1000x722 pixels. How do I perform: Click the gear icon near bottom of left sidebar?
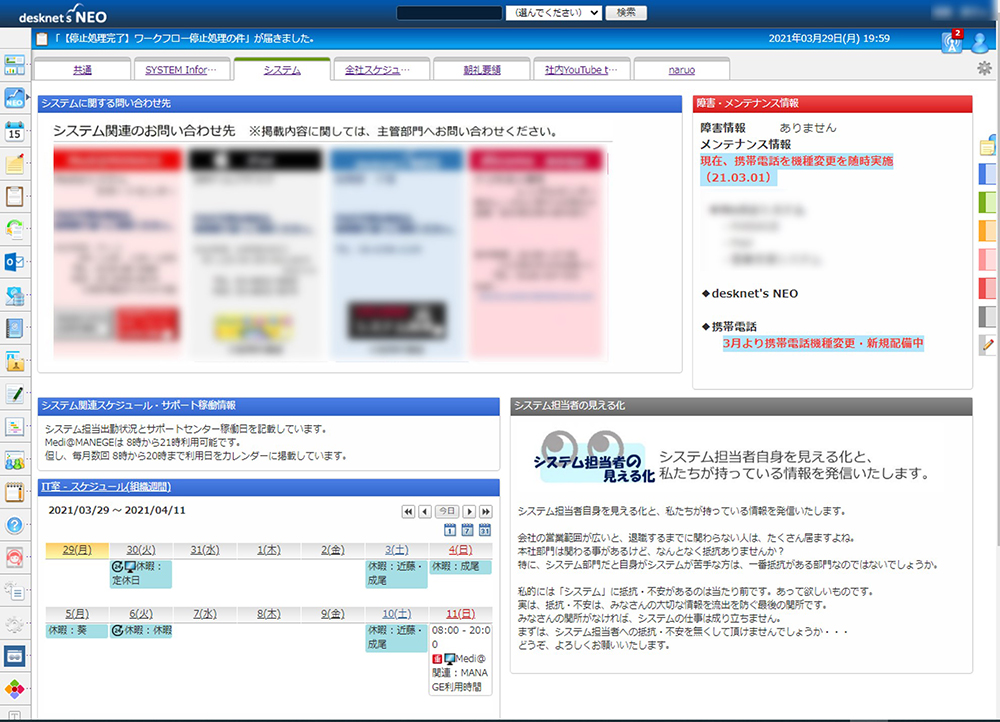coord(14,622)
